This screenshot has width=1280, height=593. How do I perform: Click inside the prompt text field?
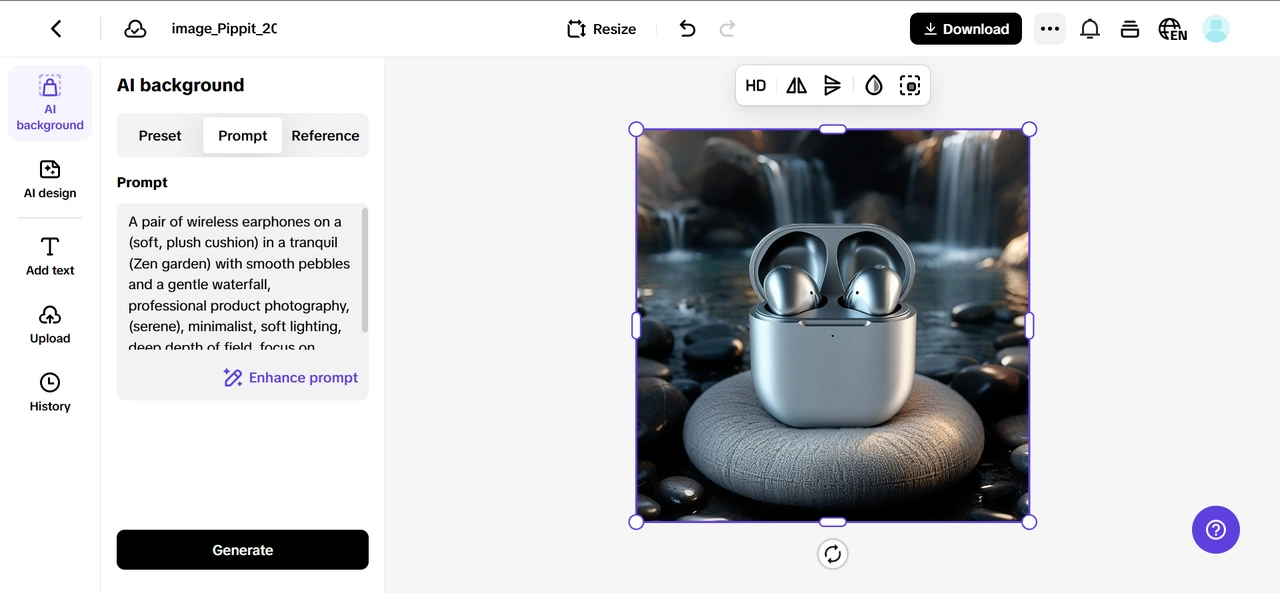[240, 284]
